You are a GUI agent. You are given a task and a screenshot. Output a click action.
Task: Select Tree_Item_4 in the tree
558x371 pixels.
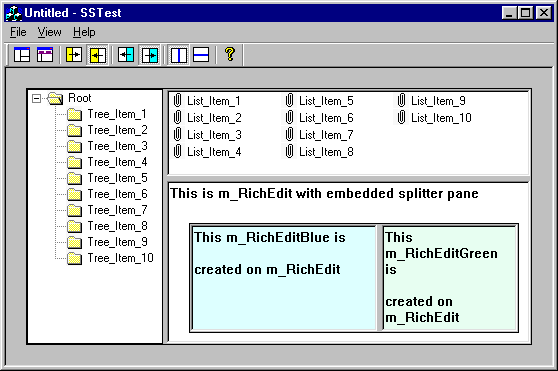point(117,162)
